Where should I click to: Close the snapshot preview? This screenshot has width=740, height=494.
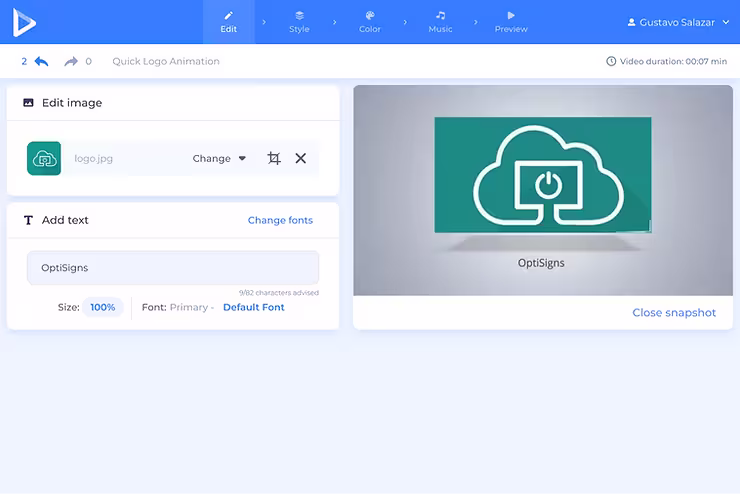pyautogui.click(x=674, y=312)
